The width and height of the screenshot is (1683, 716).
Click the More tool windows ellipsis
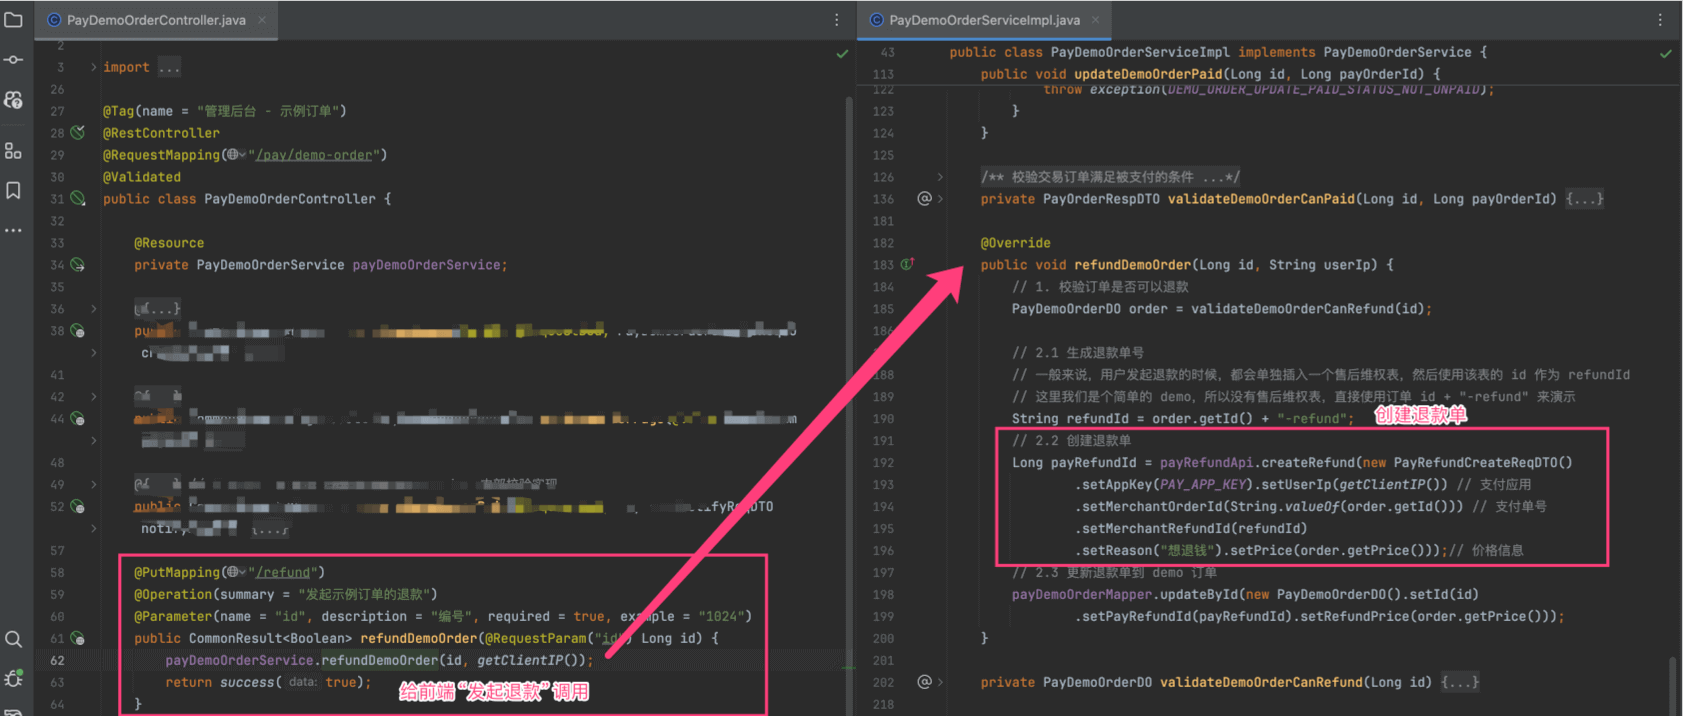(14, 231)
